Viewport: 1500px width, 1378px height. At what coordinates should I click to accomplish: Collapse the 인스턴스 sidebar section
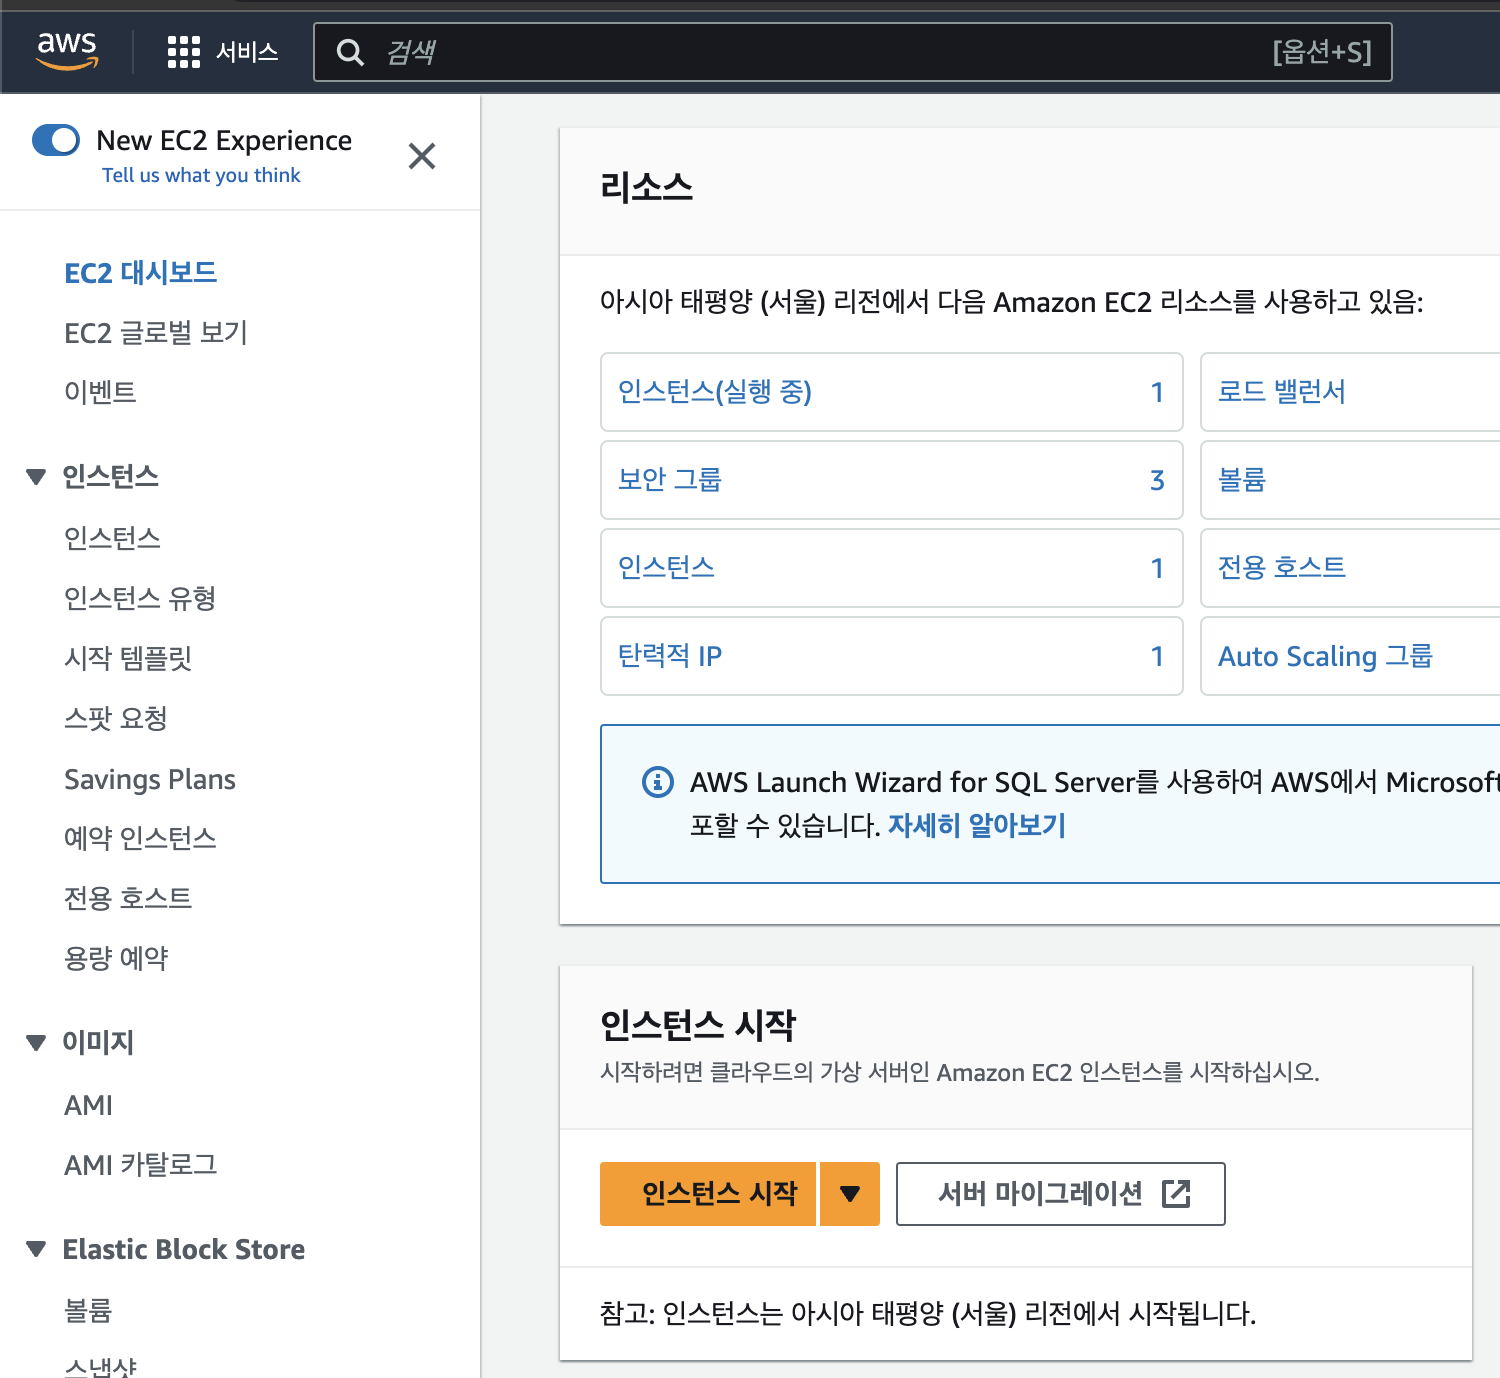coord(36,477)
